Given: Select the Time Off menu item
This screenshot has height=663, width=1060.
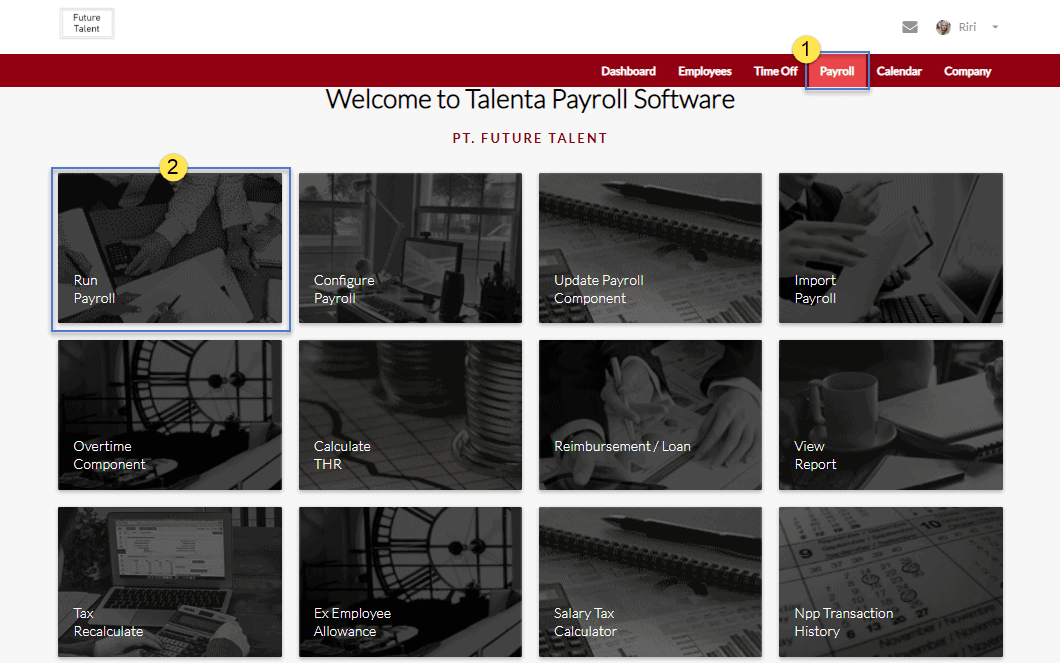Looking at the screenshot, I should 775,71.
